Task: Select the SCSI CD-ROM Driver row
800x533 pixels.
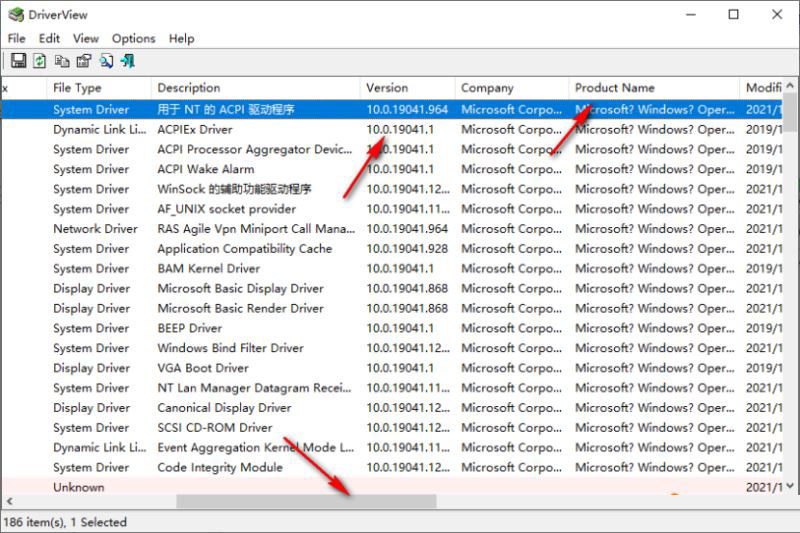Action: (x=392, y=428)
